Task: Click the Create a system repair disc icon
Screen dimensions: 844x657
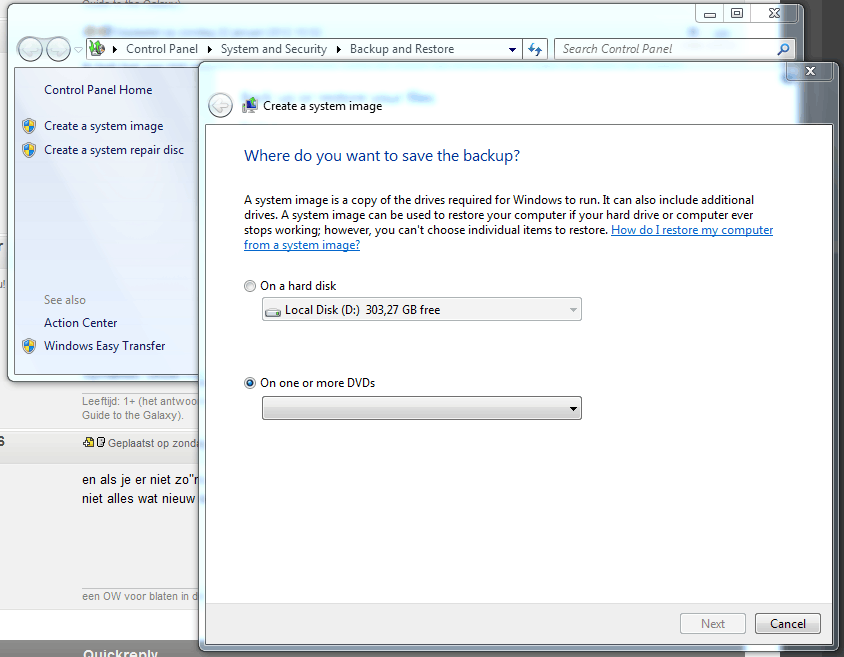Action: [x=29, y=149]
